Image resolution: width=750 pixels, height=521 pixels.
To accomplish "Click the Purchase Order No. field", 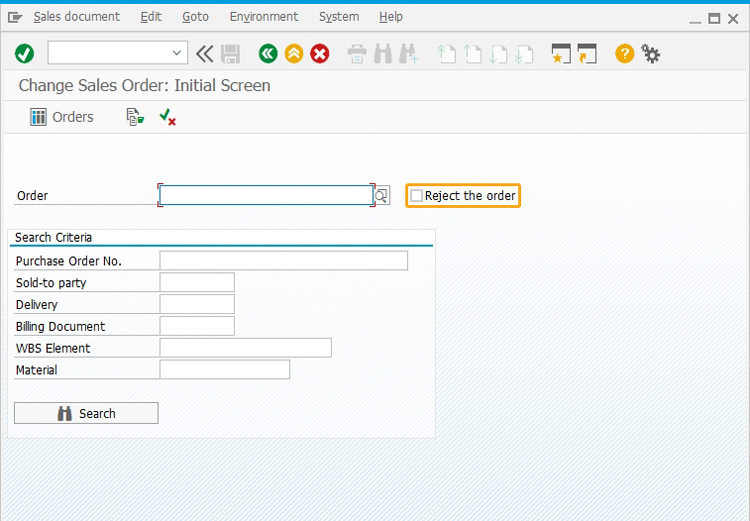I will click(284, 261).
